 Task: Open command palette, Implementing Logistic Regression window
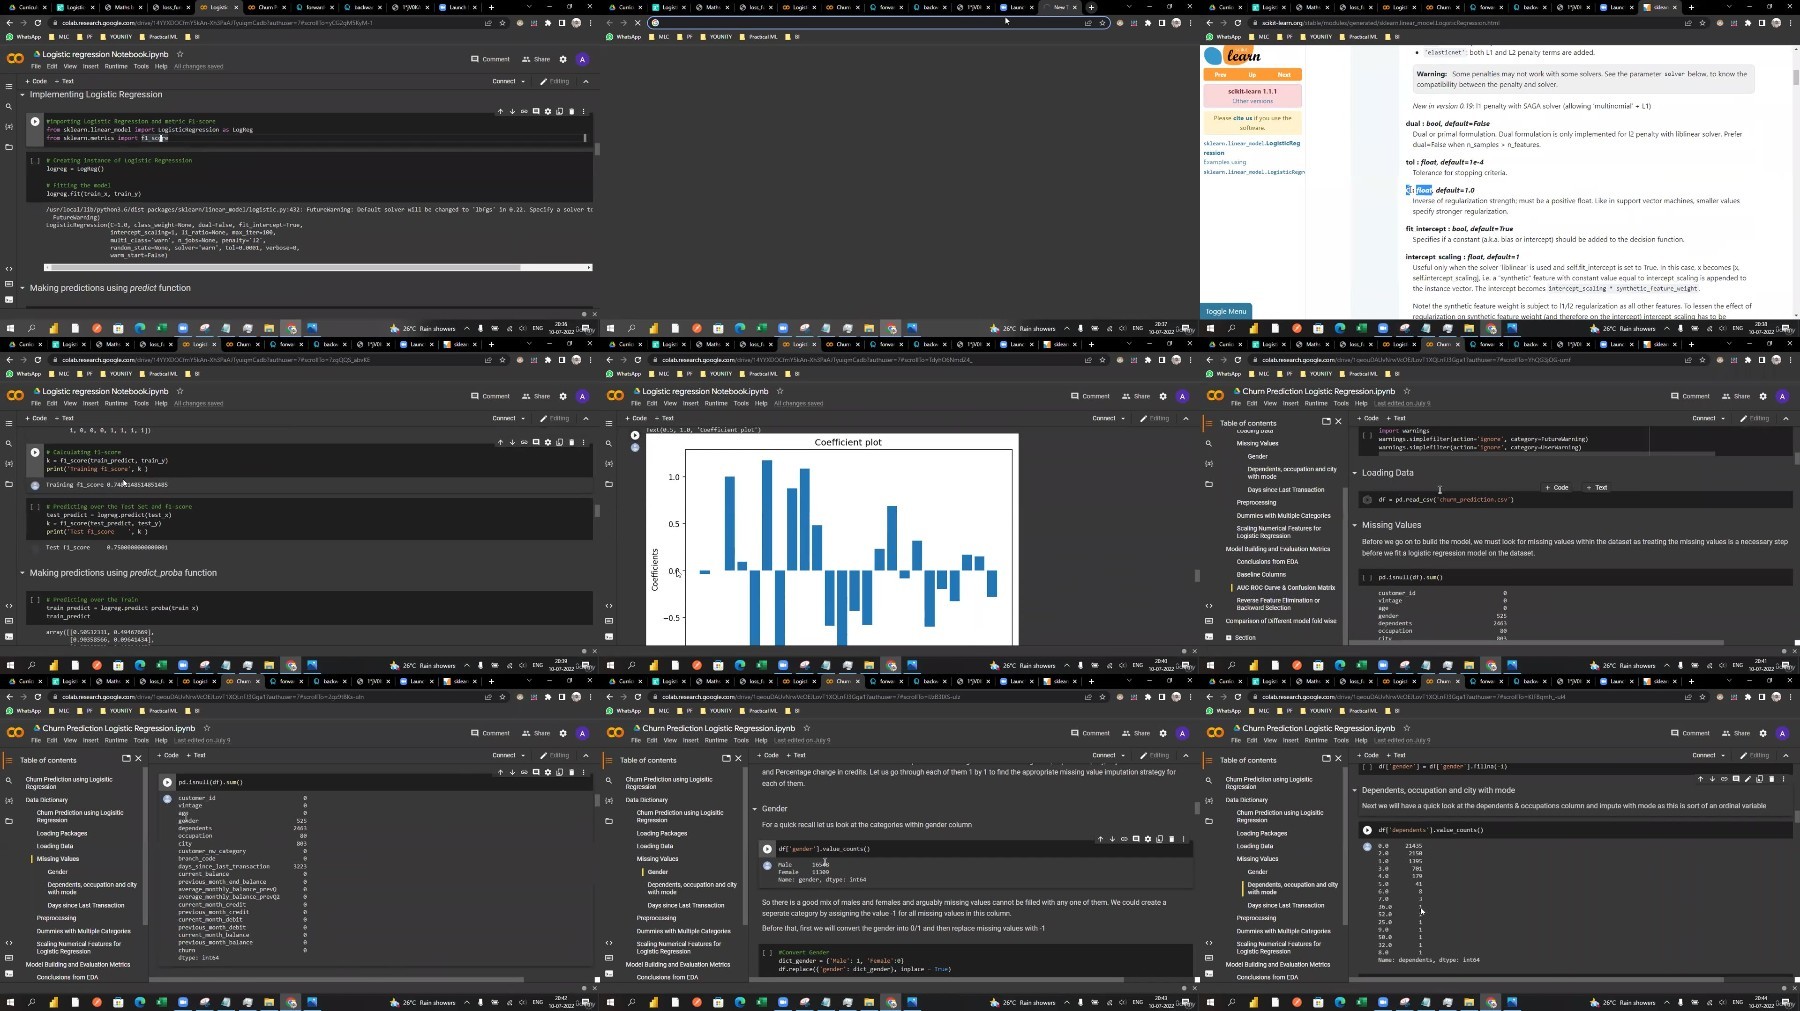coord(9,284)
